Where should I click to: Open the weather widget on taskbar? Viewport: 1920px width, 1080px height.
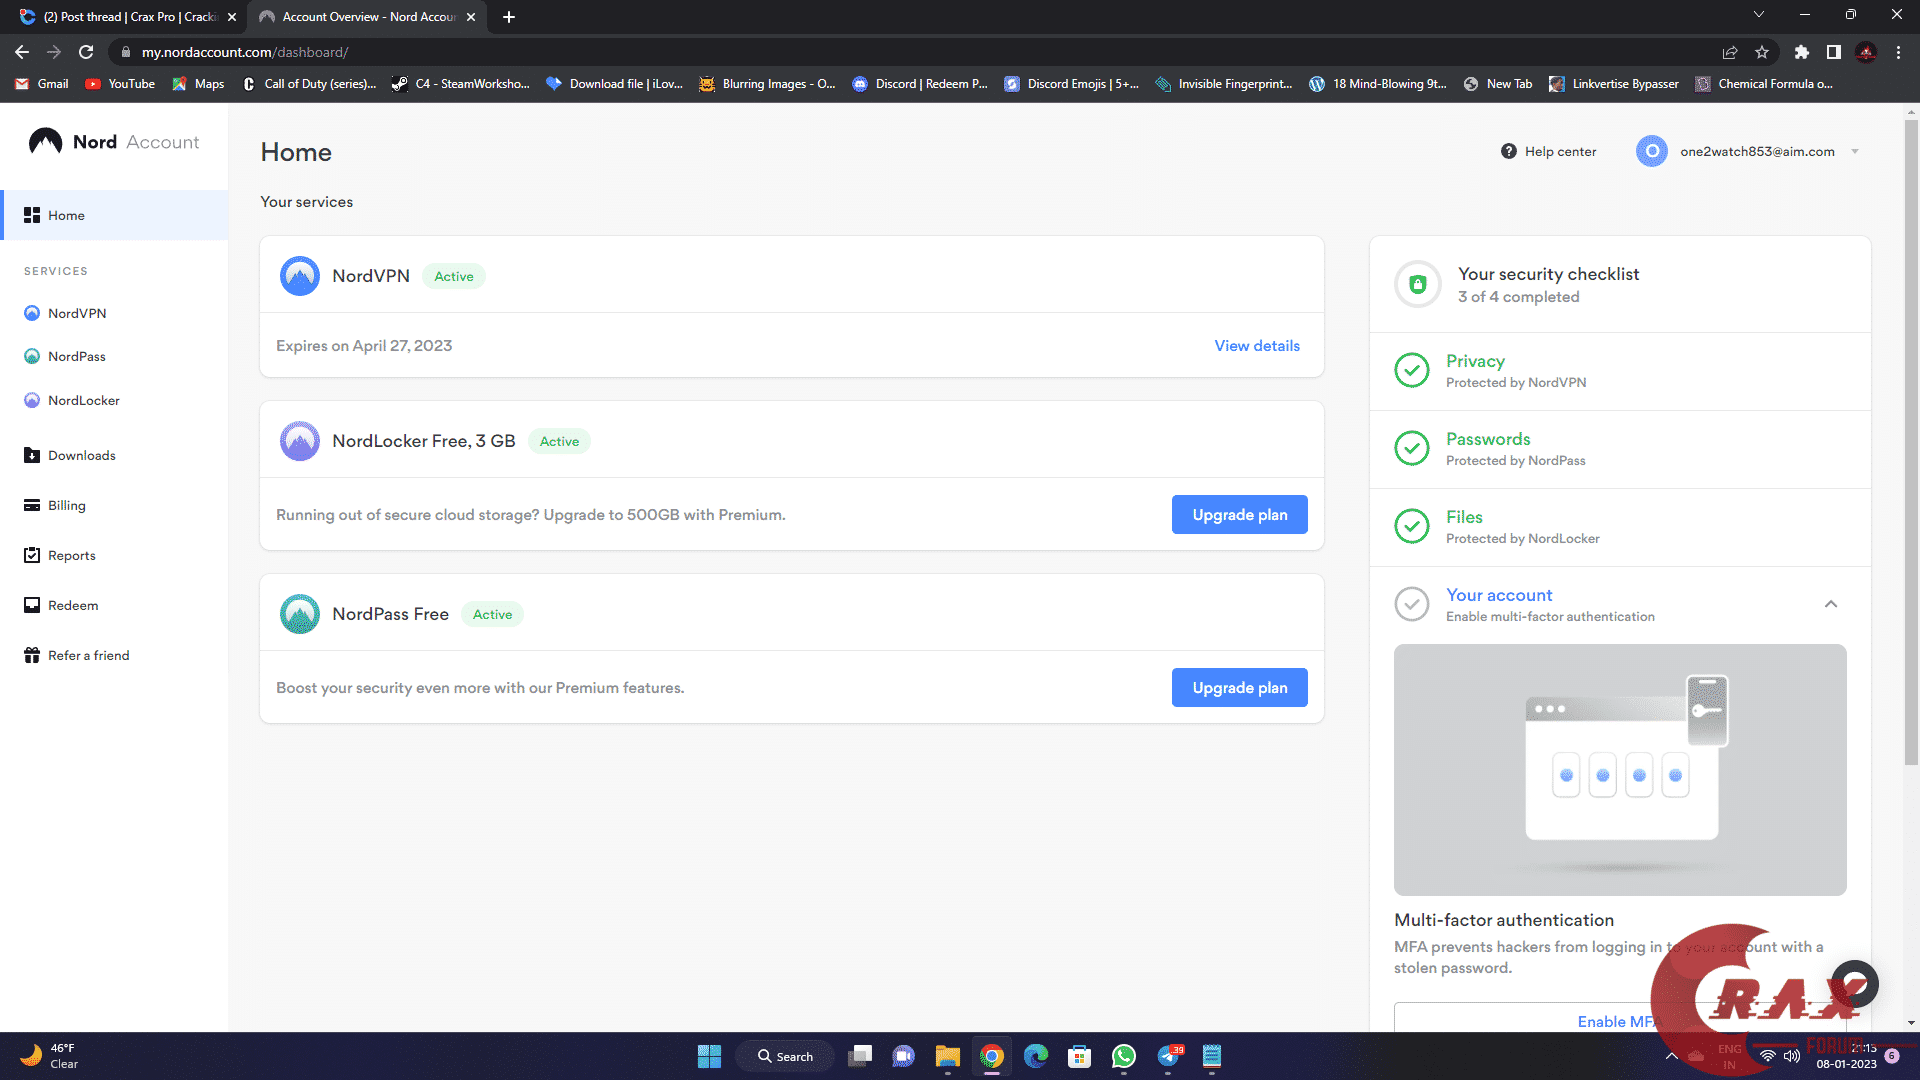48,1056
